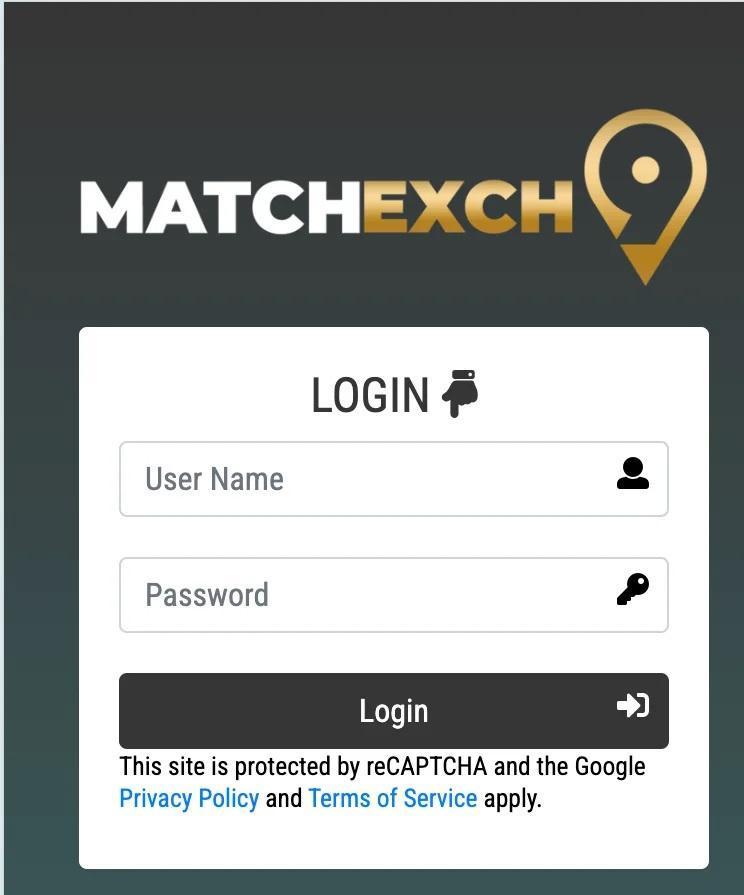Submit the form with the Login button
744x895 pixels.
[x=393, y=711]
